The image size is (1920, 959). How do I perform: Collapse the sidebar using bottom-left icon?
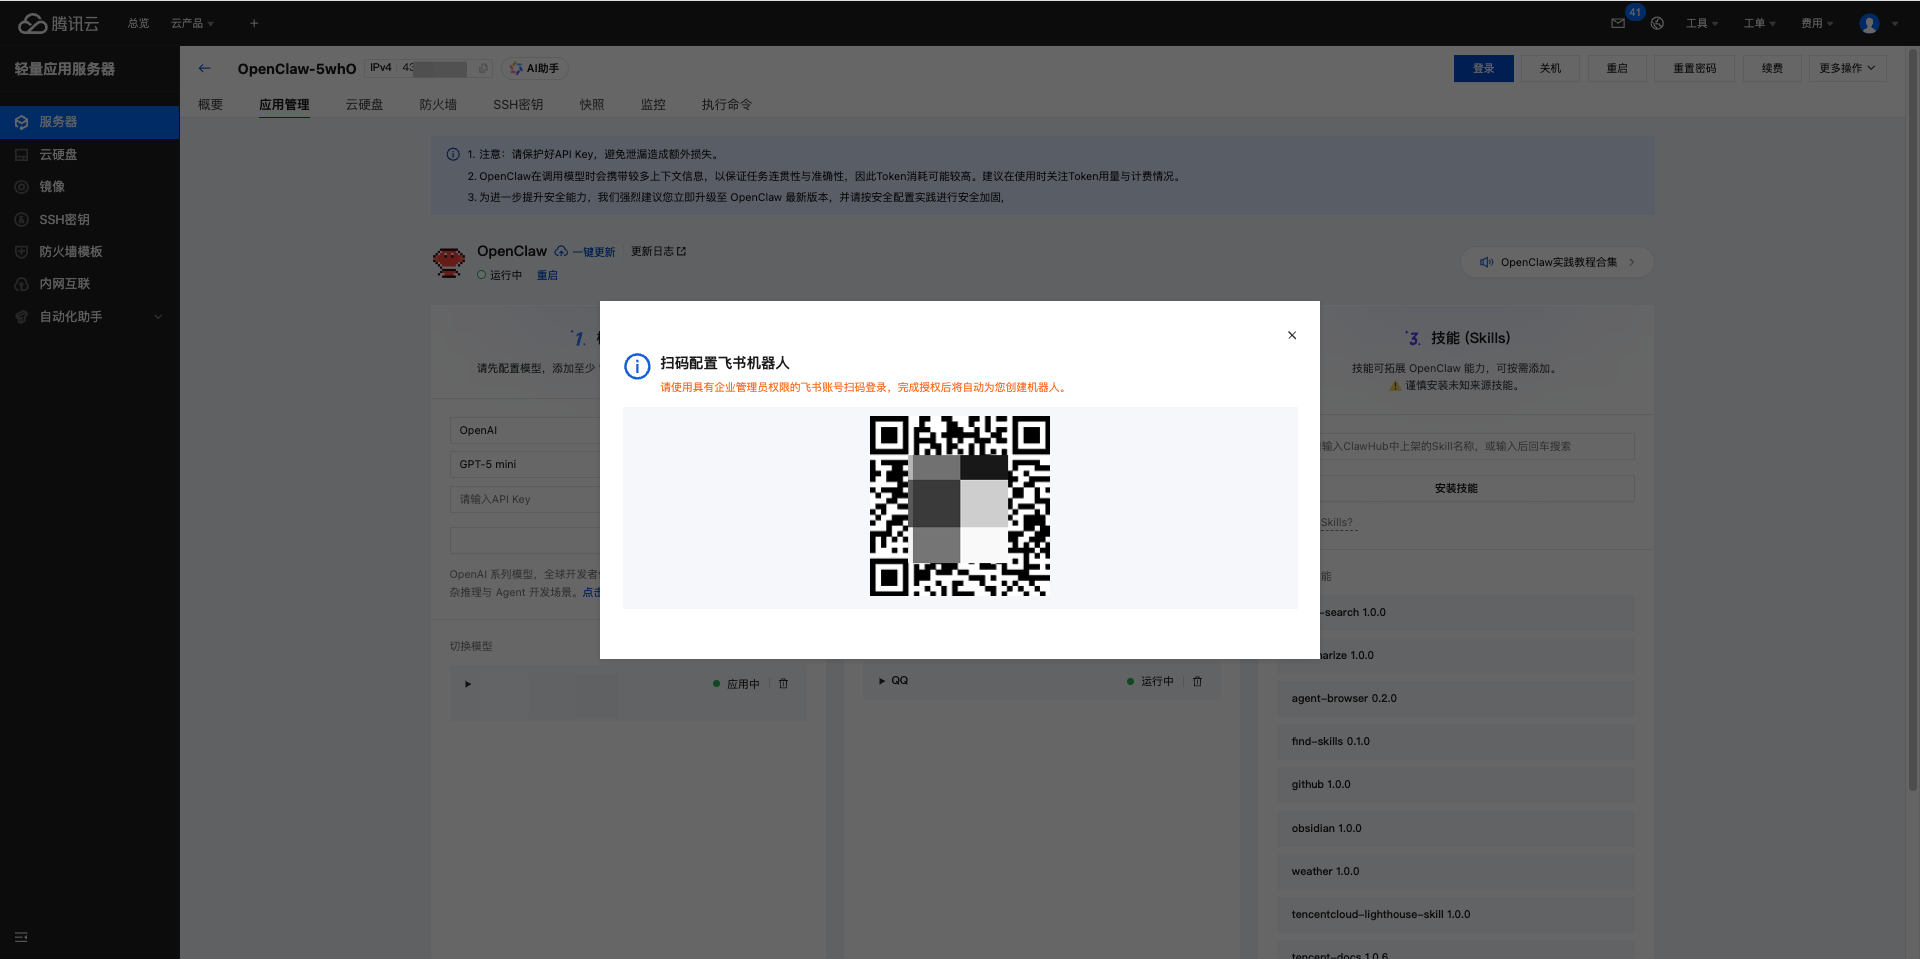(21, 937)
